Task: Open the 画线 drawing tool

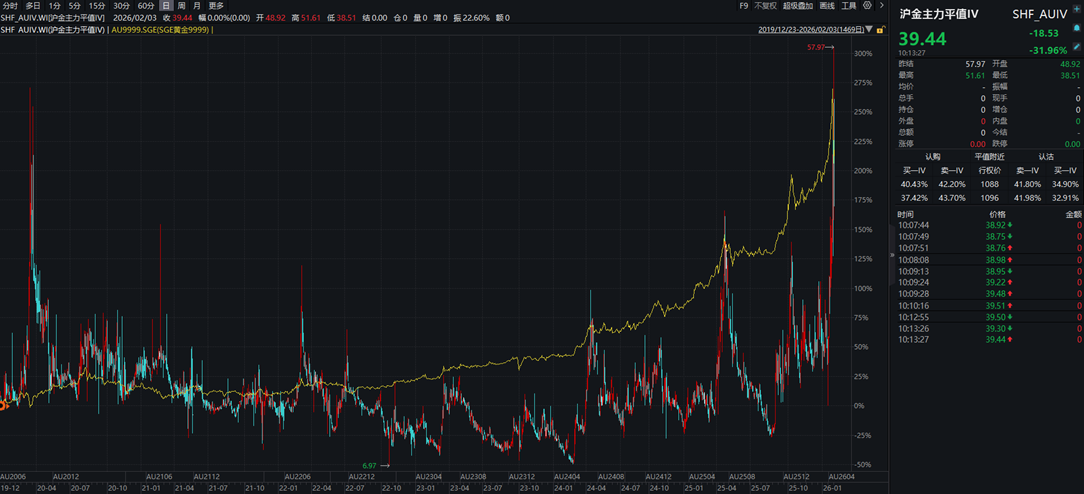Action: tap(824, 6)
